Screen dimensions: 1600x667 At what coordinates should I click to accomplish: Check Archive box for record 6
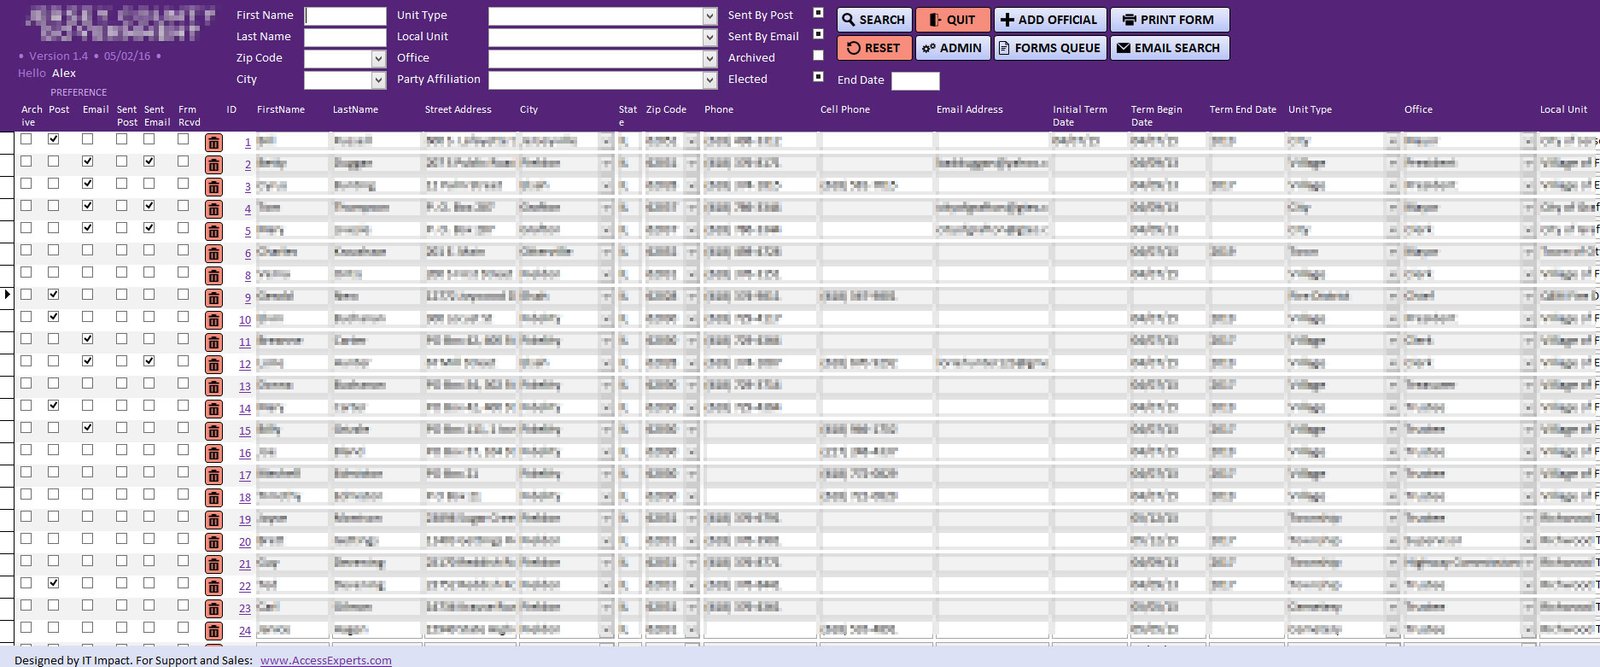click(26, 250)
